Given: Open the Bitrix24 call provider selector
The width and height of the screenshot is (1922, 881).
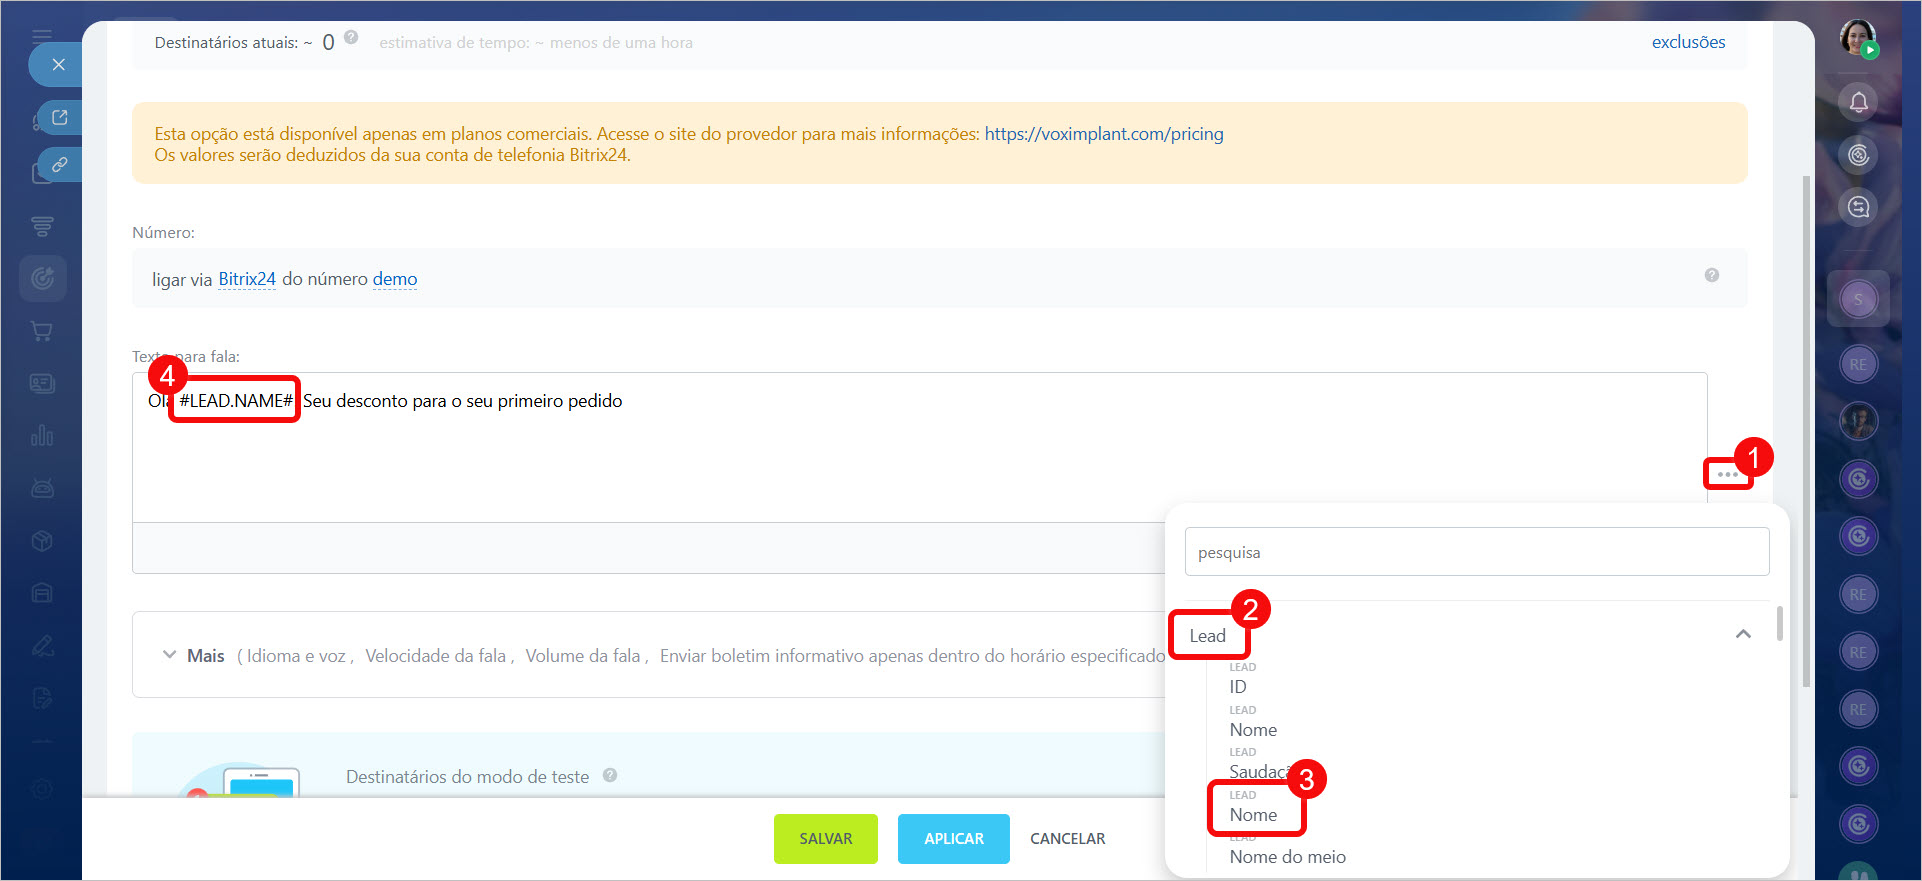Looking at the screenshot, I should 246,279.
